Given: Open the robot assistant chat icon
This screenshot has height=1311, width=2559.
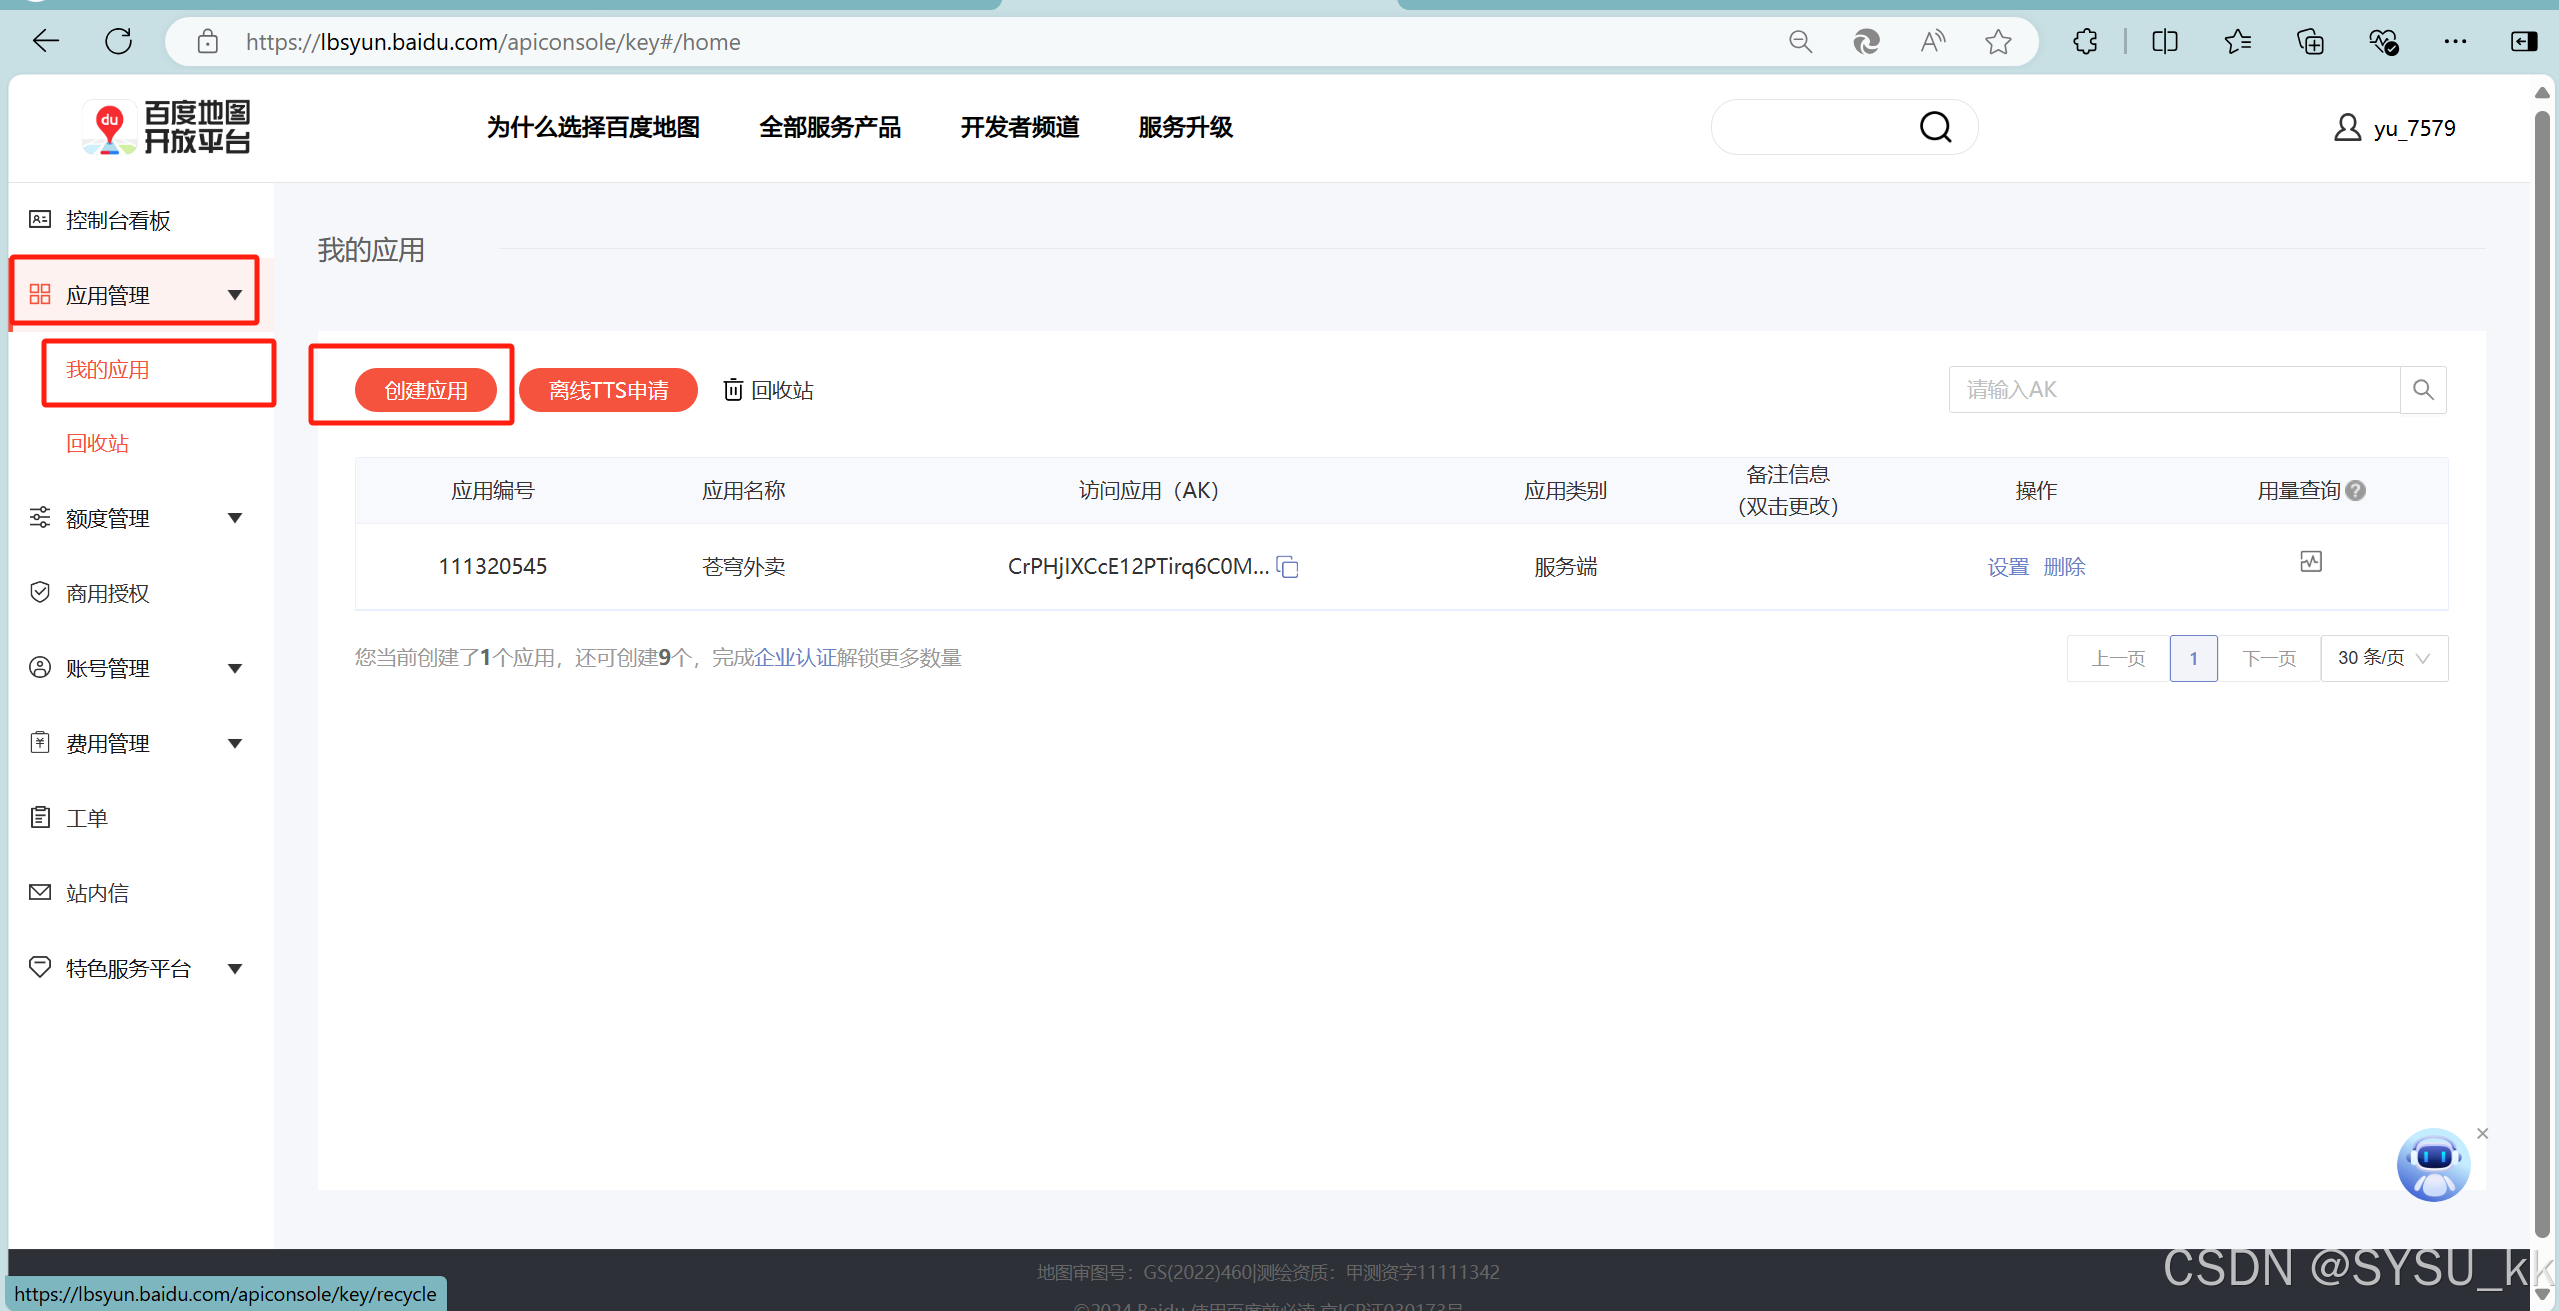Looking at the screenshot, I should [x=2432, y=1165].
